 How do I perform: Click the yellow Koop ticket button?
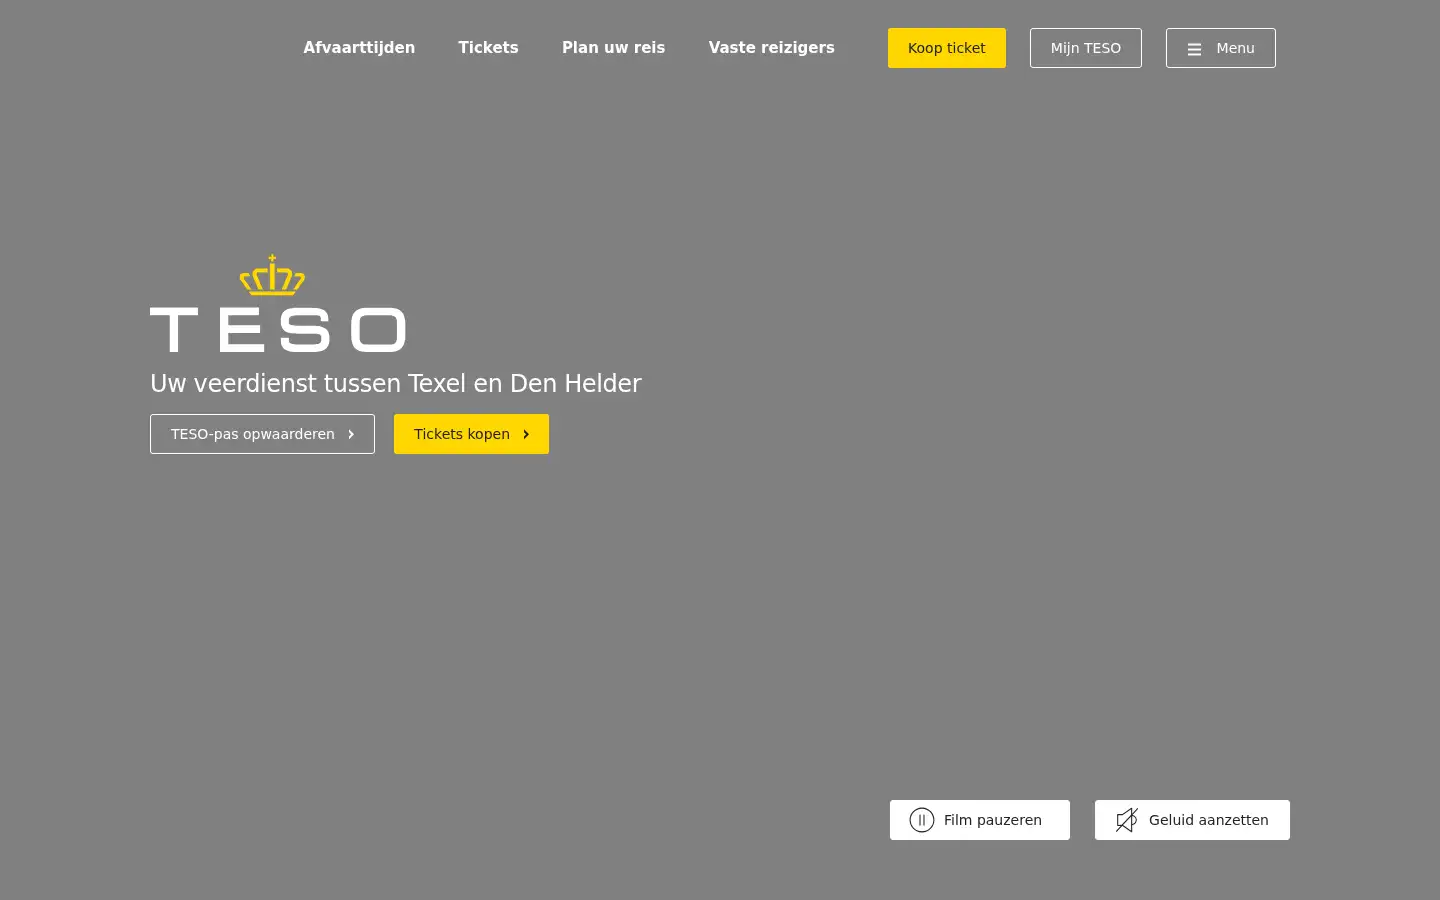(x=946, y=48)
